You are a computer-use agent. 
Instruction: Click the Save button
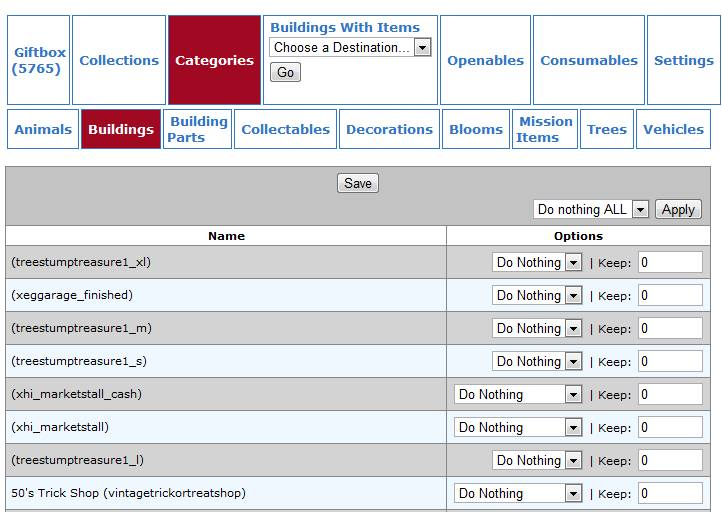coord(358,183)
